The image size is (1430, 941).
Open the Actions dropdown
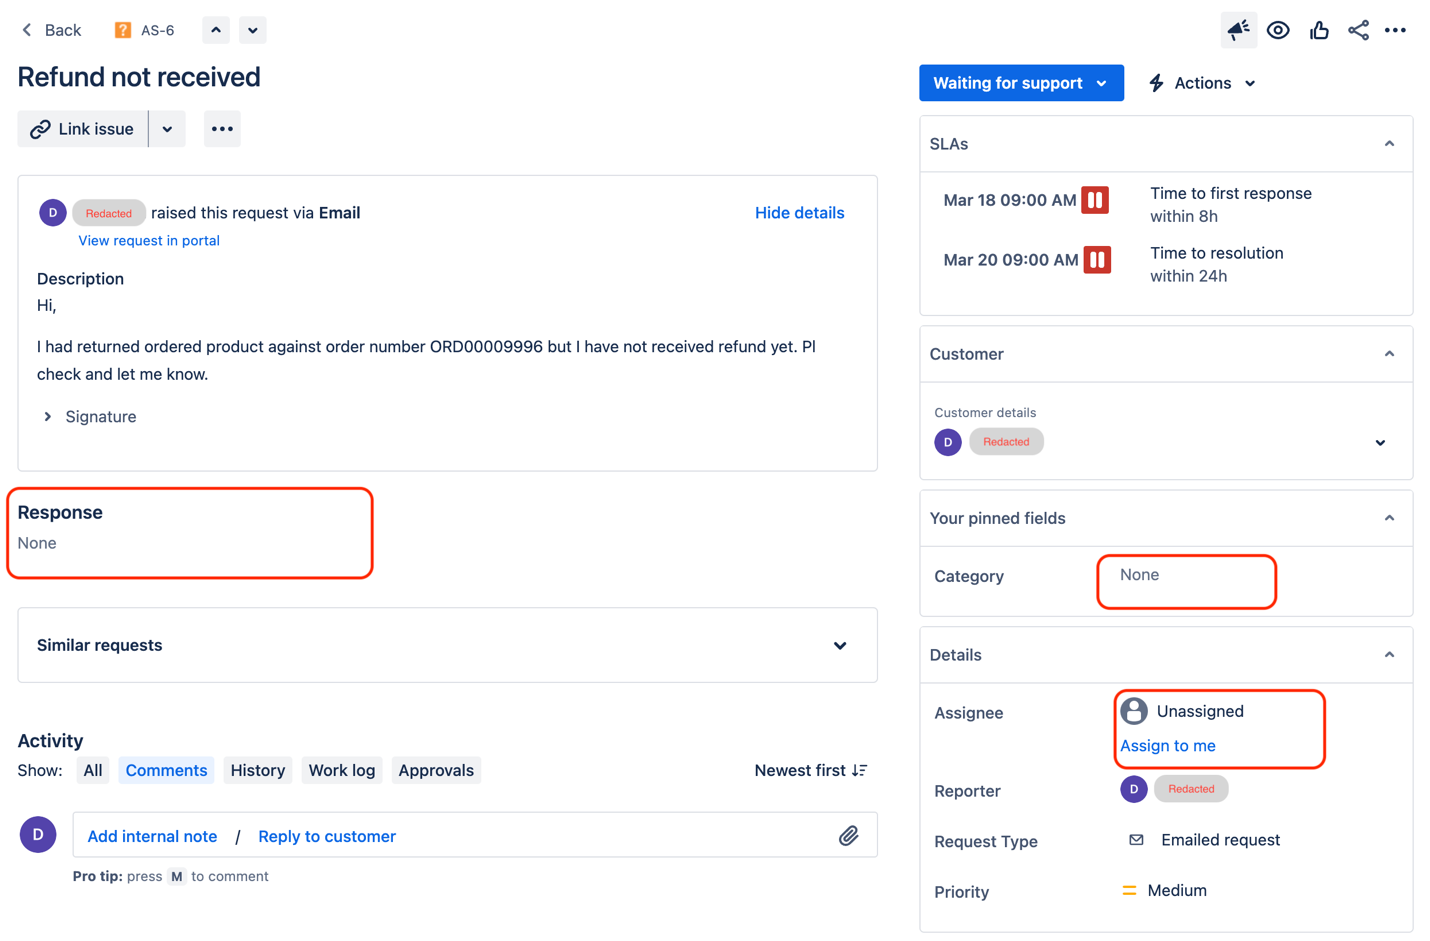[x=1202, y=83]
